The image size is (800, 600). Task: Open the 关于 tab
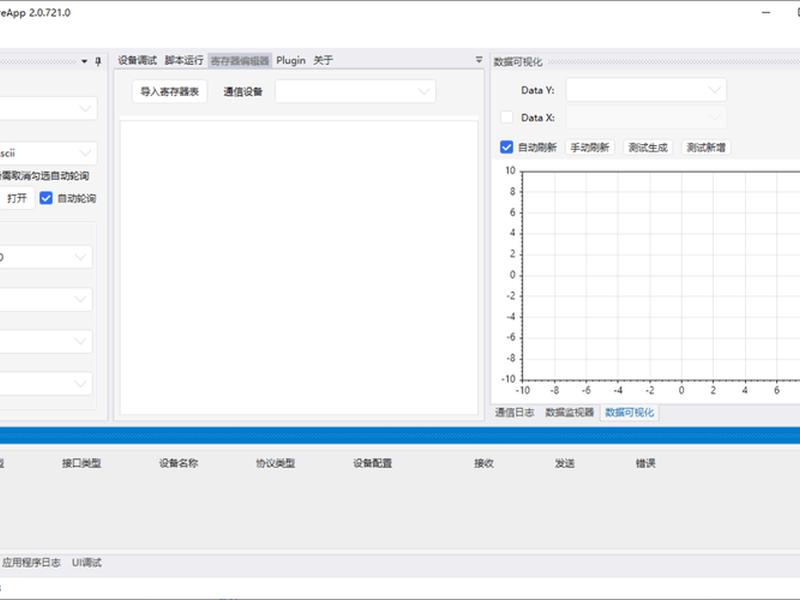click(323, 60)
